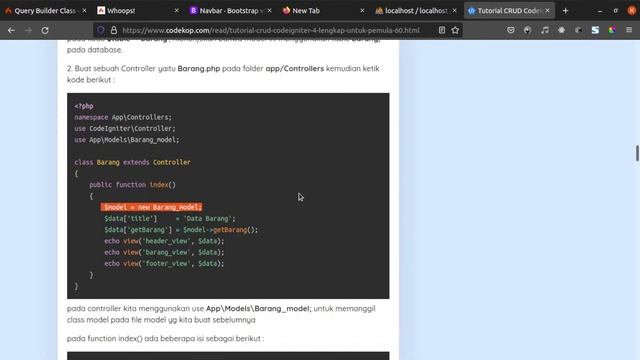Minimize the Firefox window
This screenshot has height=360, width=640.
(600, 11)
